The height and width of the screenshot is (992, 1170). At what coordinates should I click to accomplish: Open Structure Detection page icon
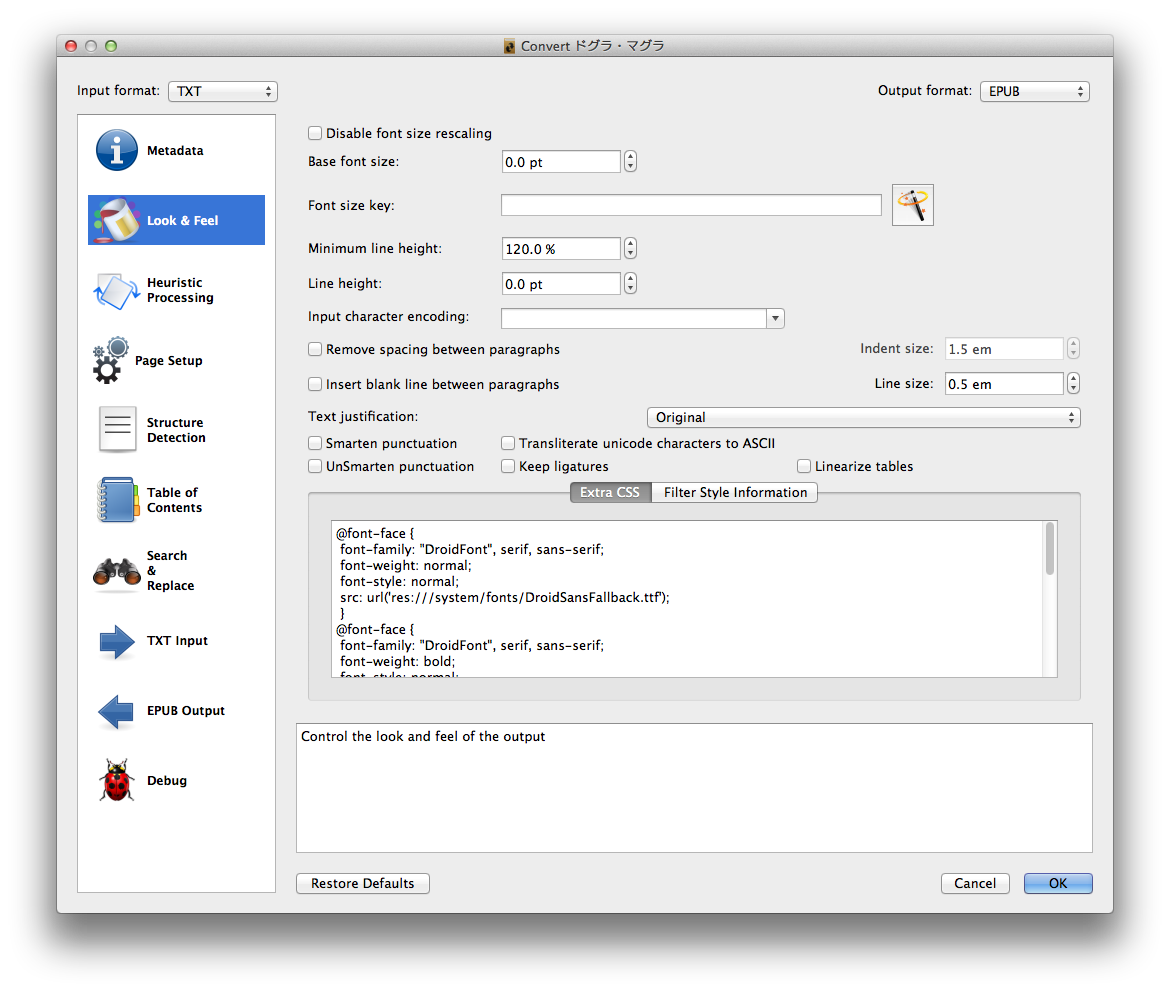point(117,429)
